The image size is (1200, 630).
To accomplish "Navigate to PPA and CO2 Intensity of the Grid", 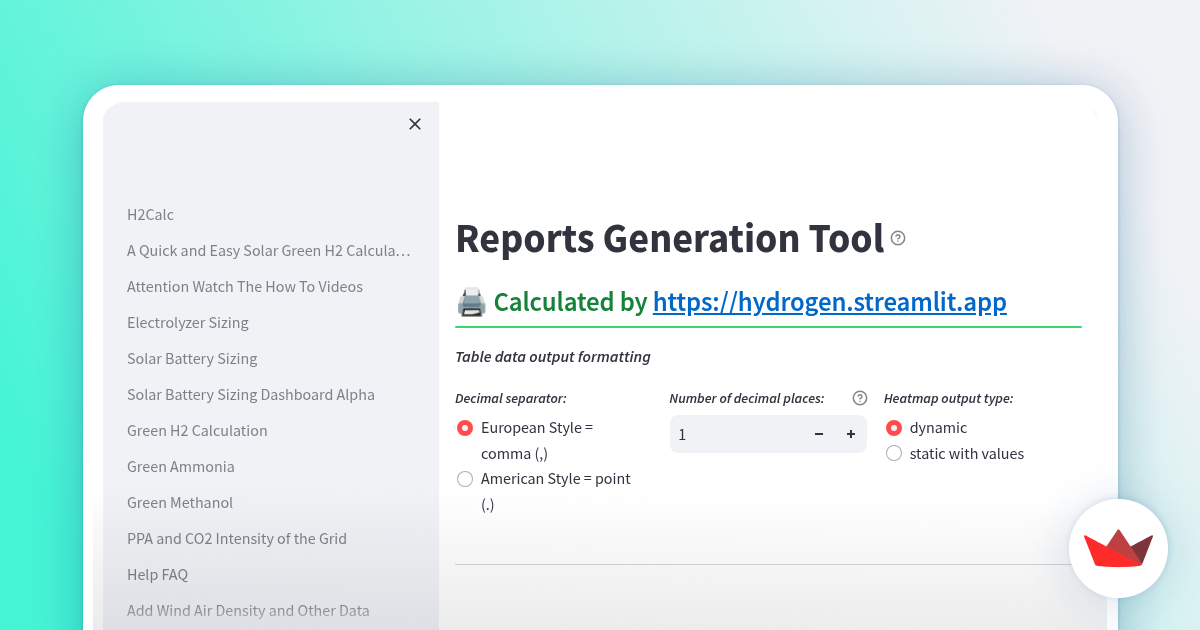I will point(237,538).
